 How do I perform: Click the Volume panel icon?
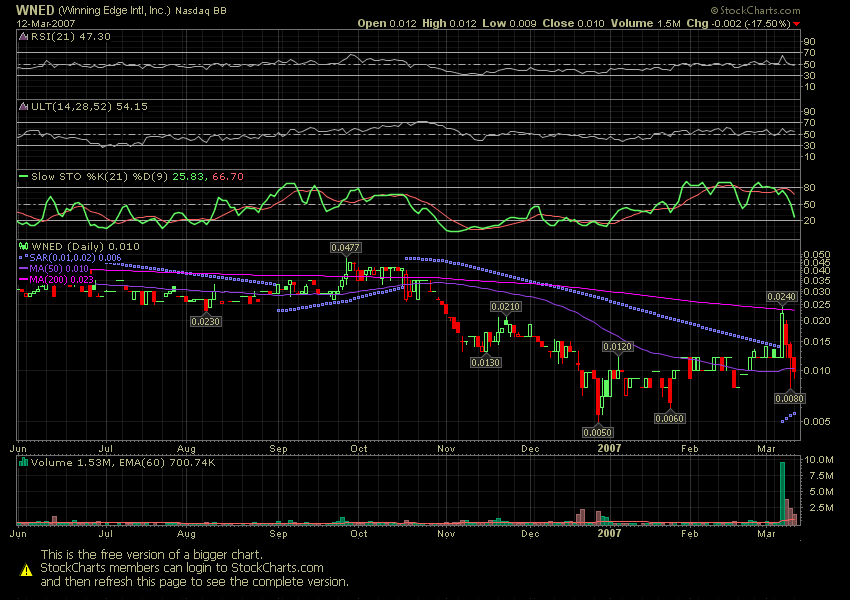tap(22, 462)
